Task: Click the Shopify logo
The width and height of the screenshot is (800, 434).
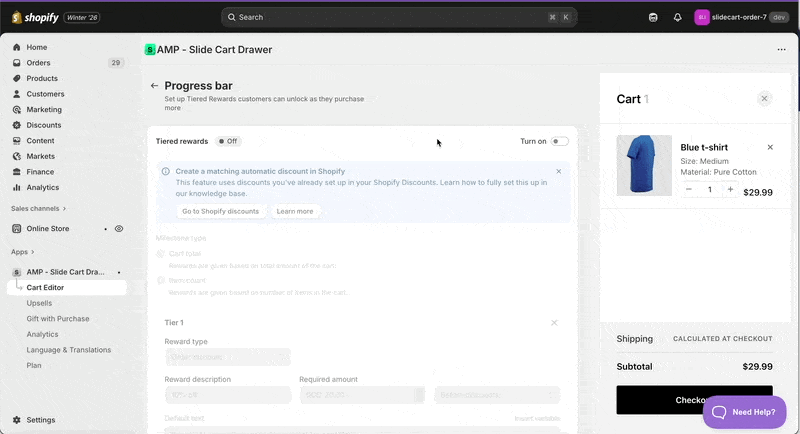Action: click(x=35, y=17)
